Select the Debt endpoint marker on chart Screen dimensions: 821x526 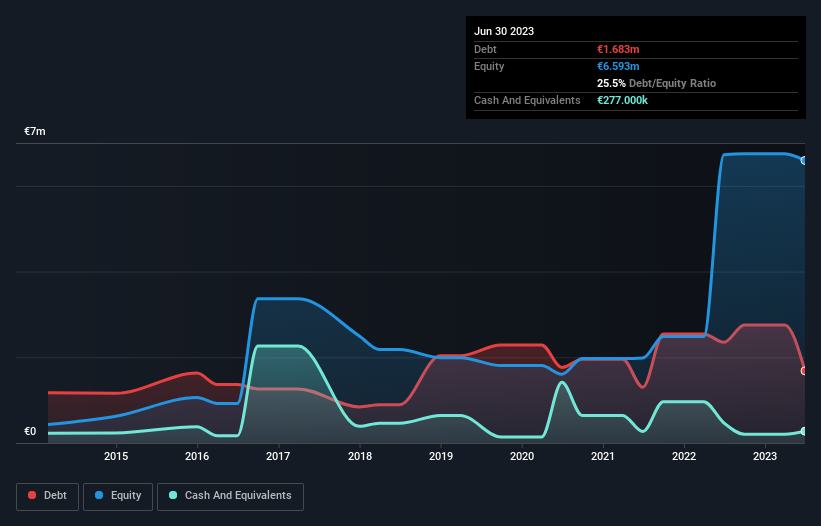[804, 371]
